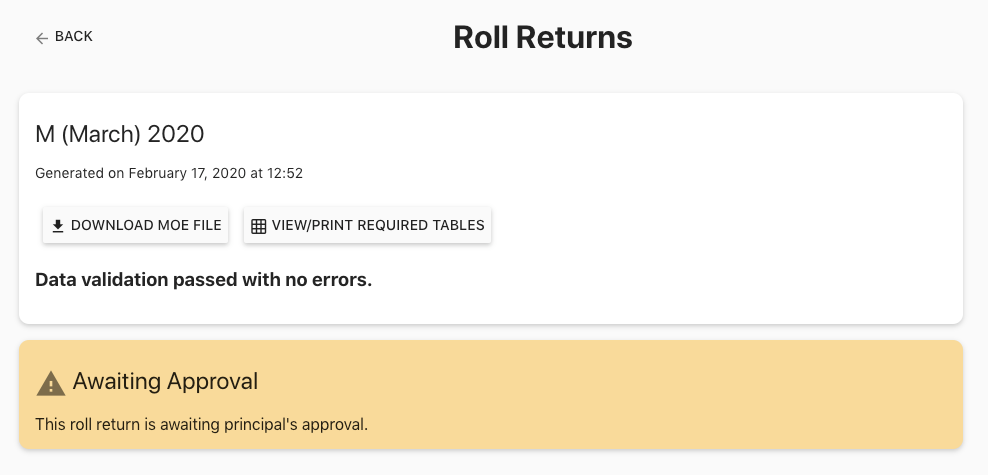Click the word FILE on the download button
This screenshot has height=475, width=988.
coord(206,226)
